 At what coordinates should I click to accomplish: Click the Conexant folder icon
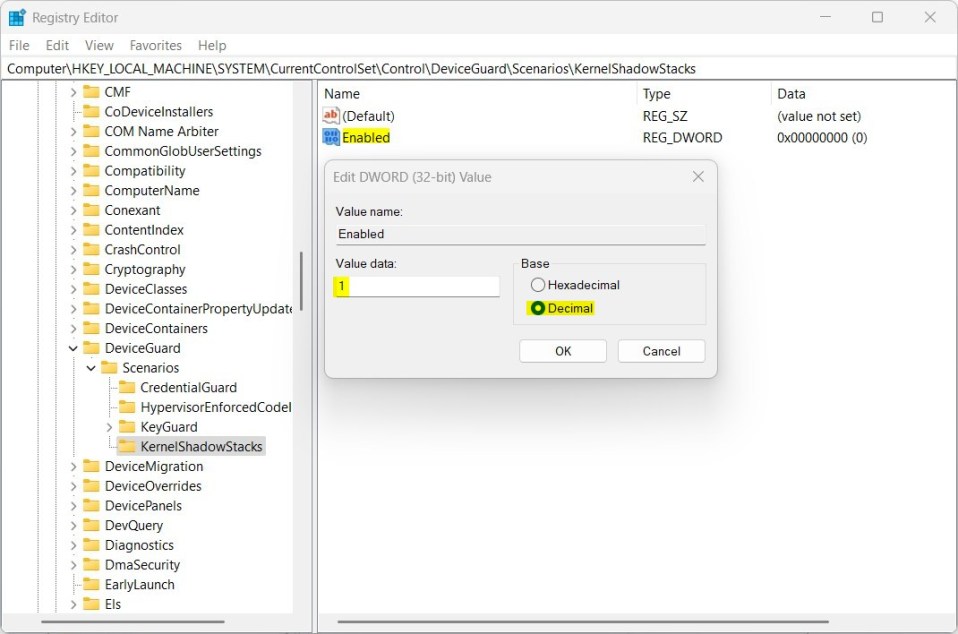coord(91,210)
